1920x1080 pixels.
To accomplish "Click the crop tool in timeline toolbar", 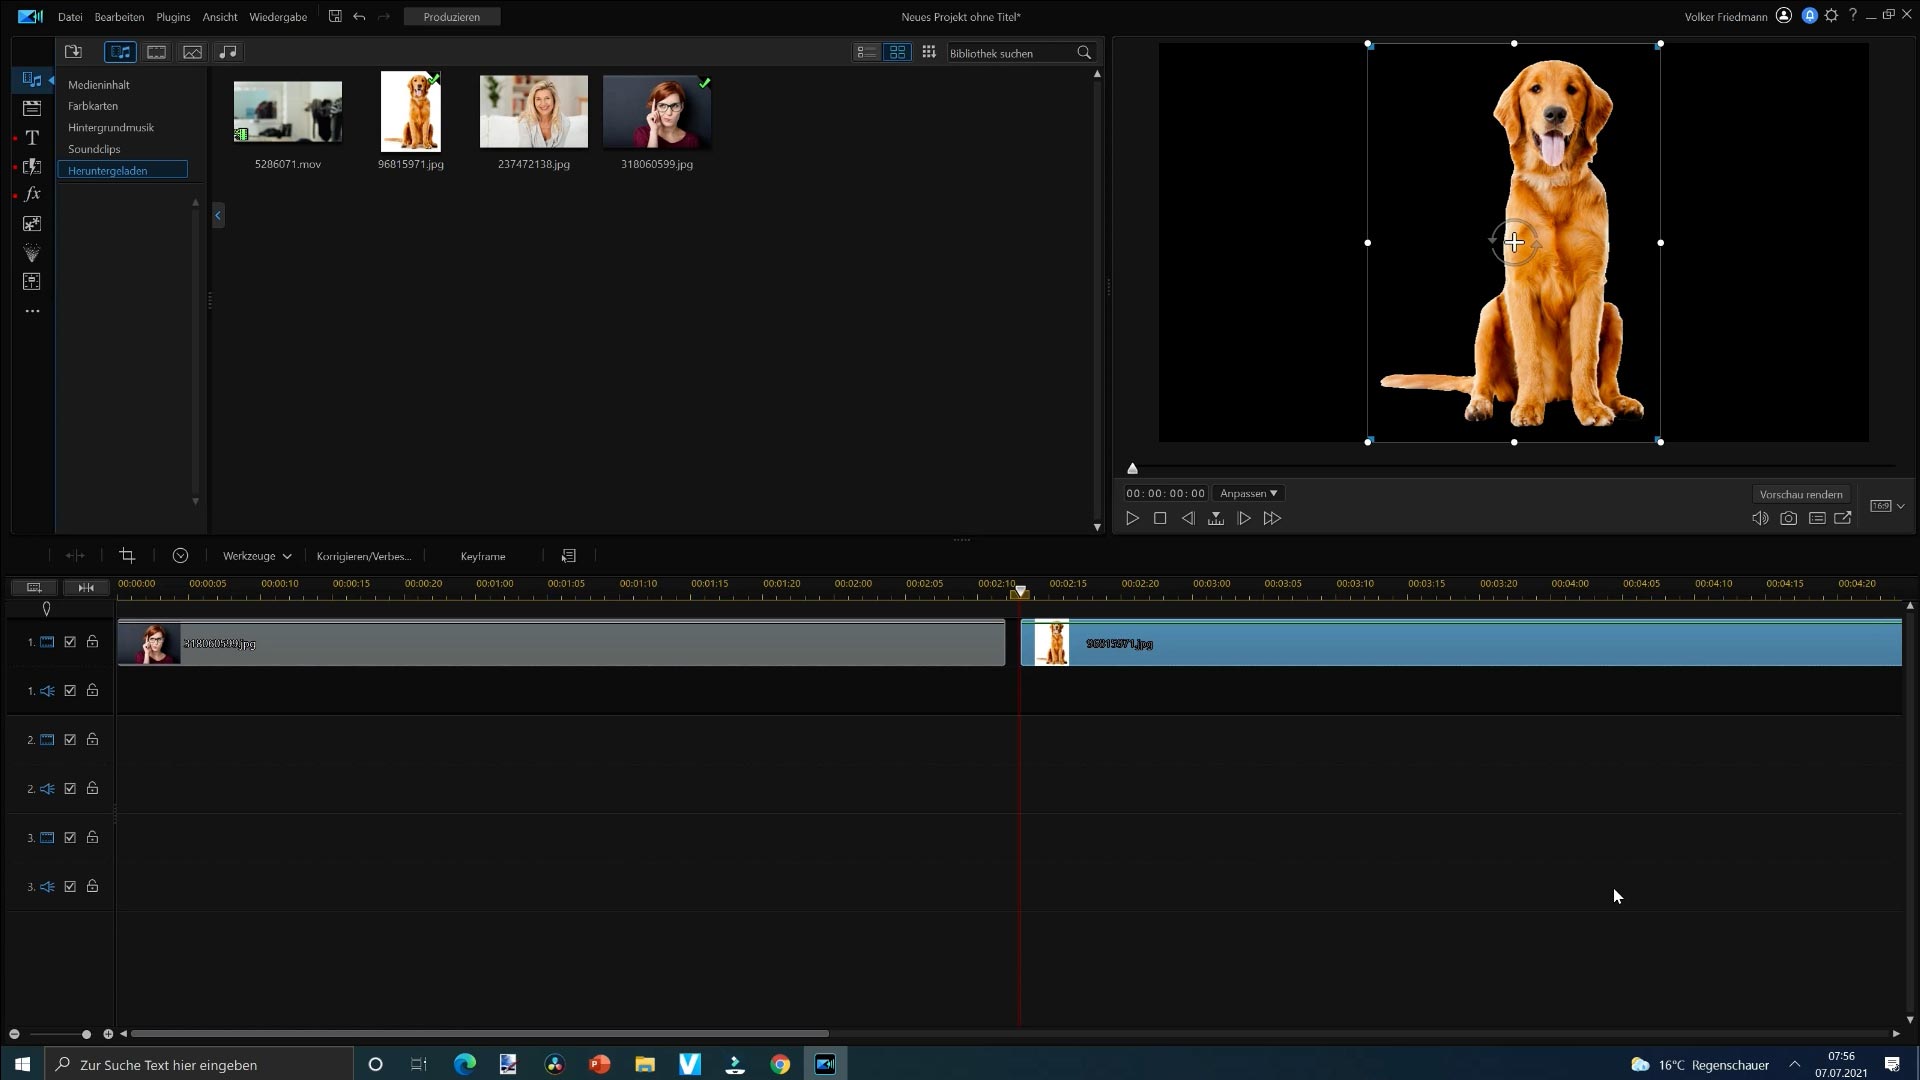I will [x=127, y=556].
